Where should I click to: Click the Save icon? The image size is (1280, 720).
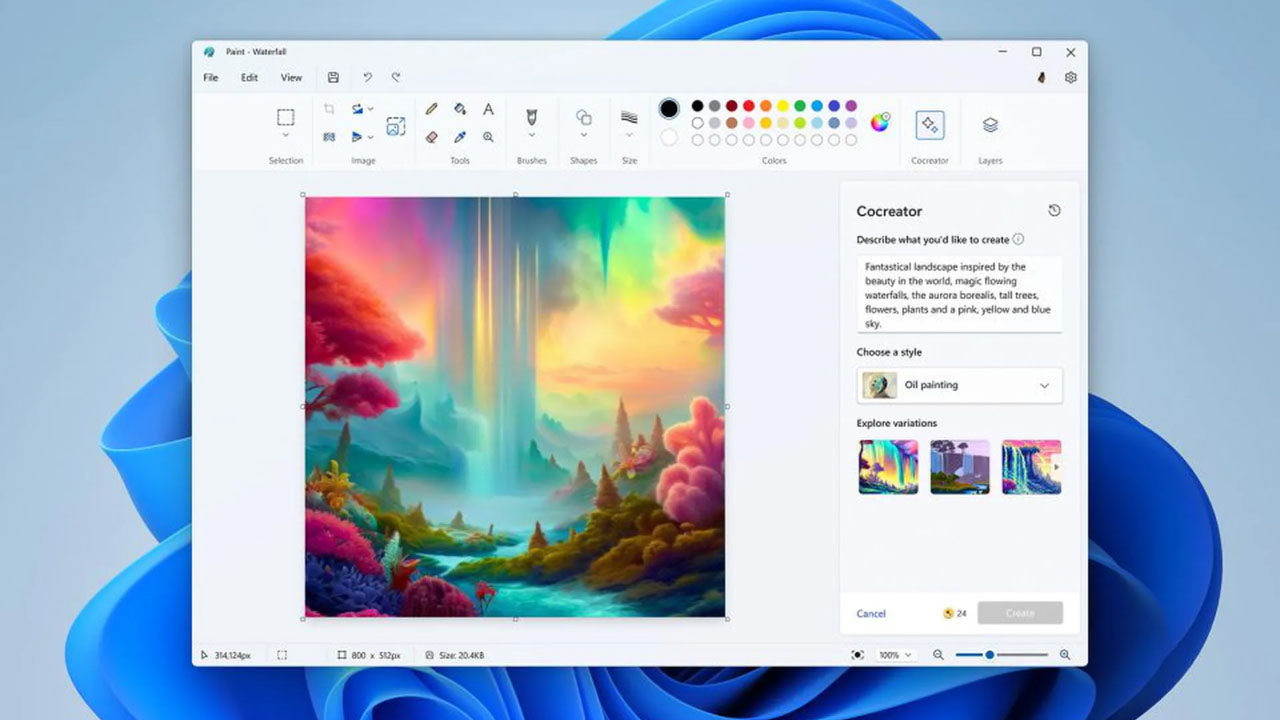(x=333, y=77)
